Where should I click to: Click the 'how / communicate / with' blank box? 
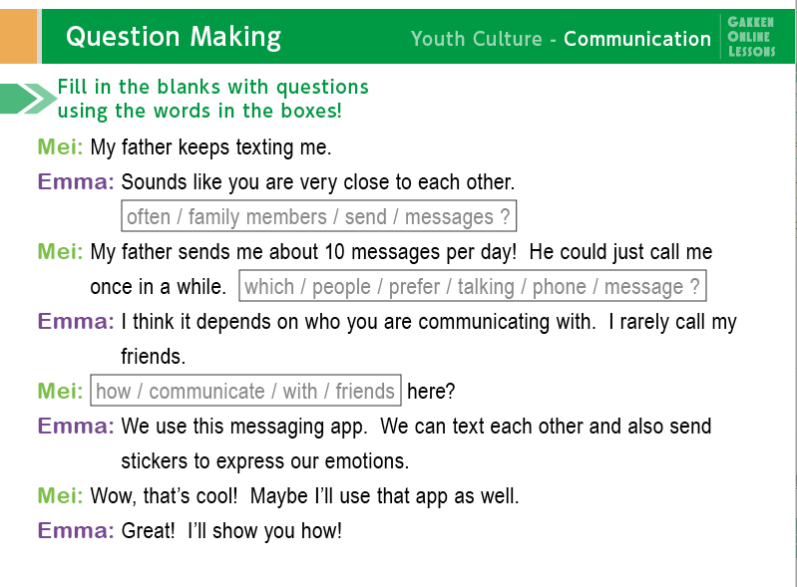pyautogui.click(x=246, y=391)
